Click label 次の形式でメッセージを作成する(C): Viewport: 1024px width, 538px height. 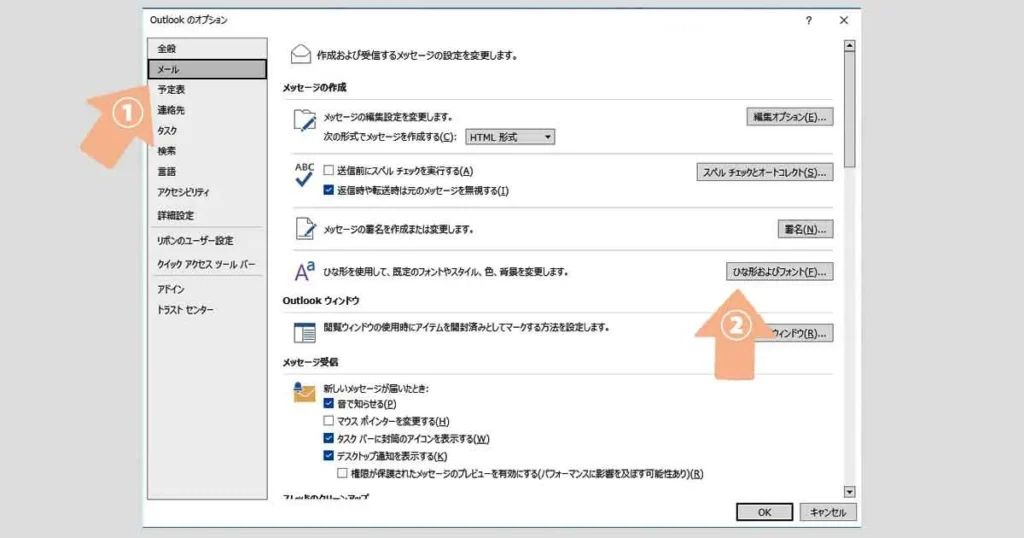point(390,137)
